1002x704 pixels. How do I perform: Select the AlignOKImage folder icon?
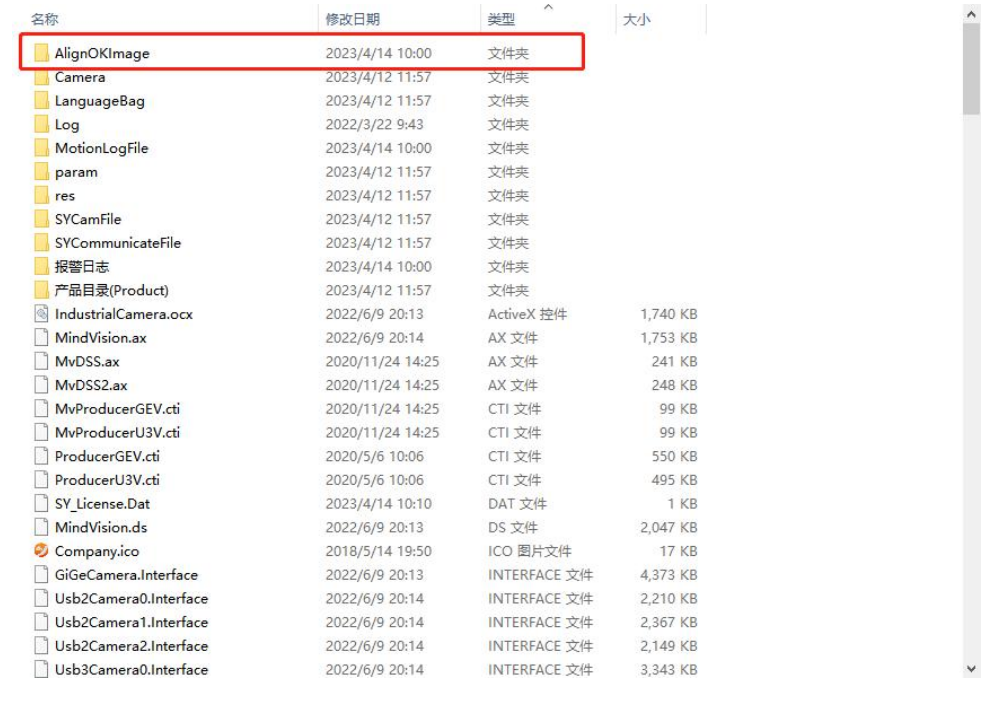[x=41, y=53]
